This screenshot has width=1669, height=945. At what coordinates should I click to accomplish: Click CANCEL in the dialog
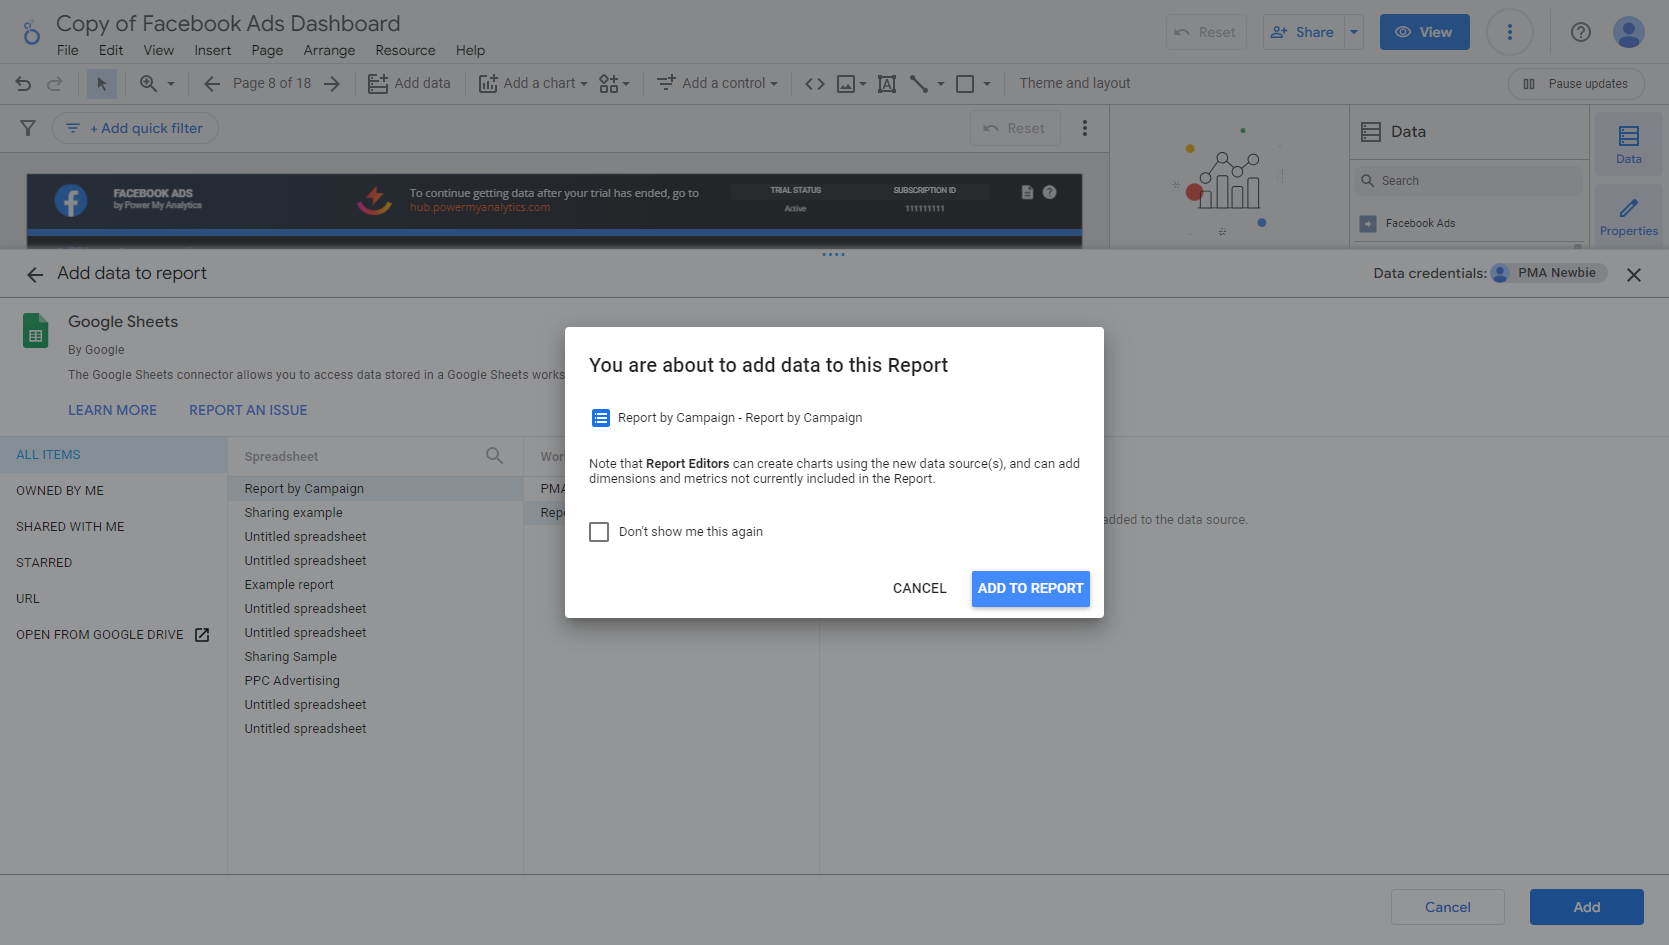[919, 589]
